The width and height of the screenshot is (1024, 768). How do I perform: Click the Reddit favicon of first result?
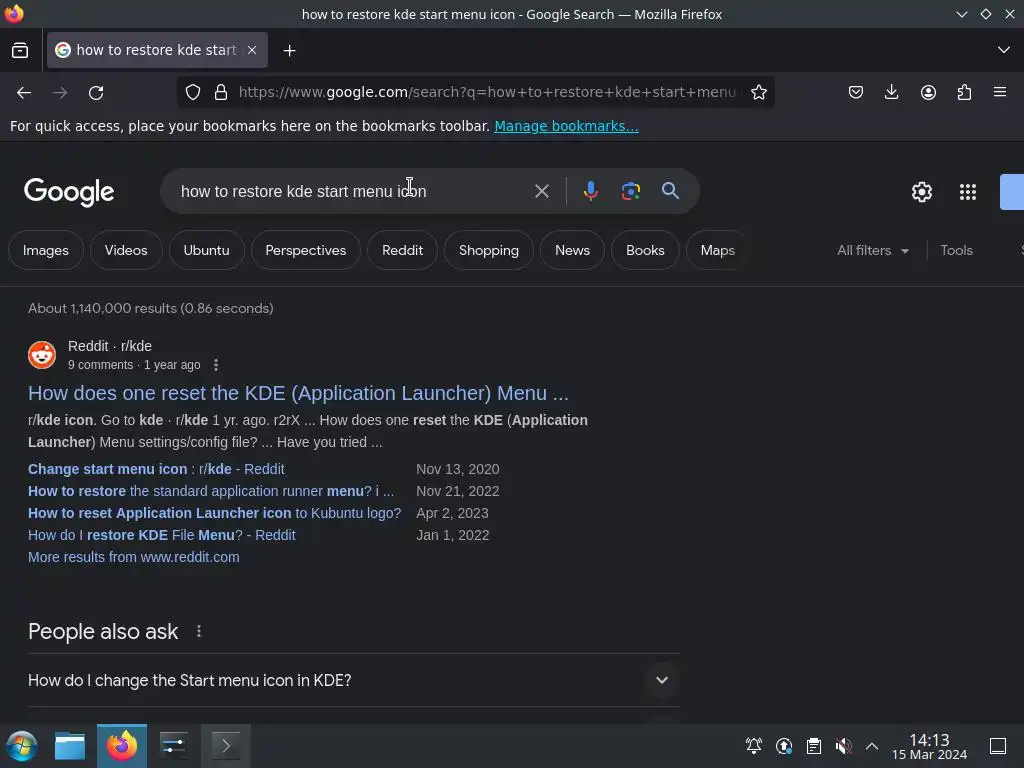[x=42, y=355]
